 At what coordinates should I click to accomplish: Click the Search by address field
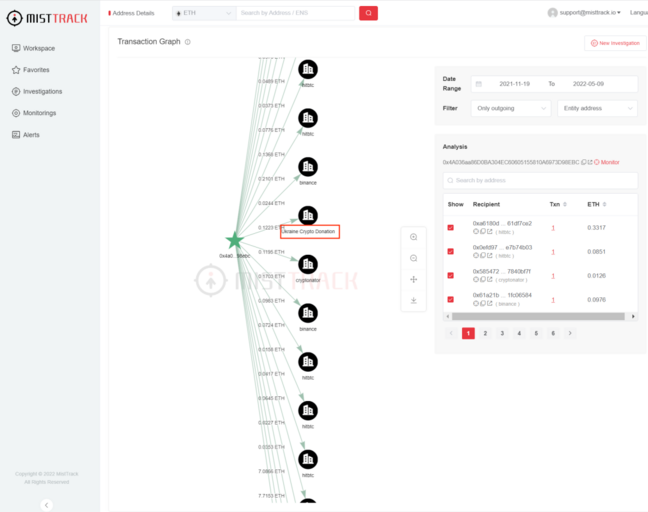540,180
